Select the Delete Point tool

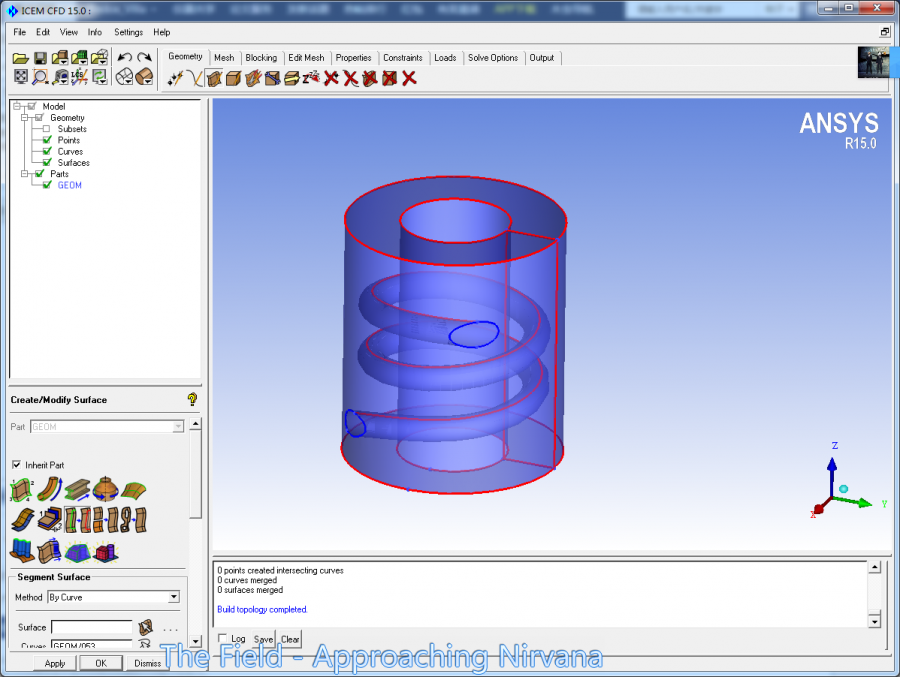point(331,78)
